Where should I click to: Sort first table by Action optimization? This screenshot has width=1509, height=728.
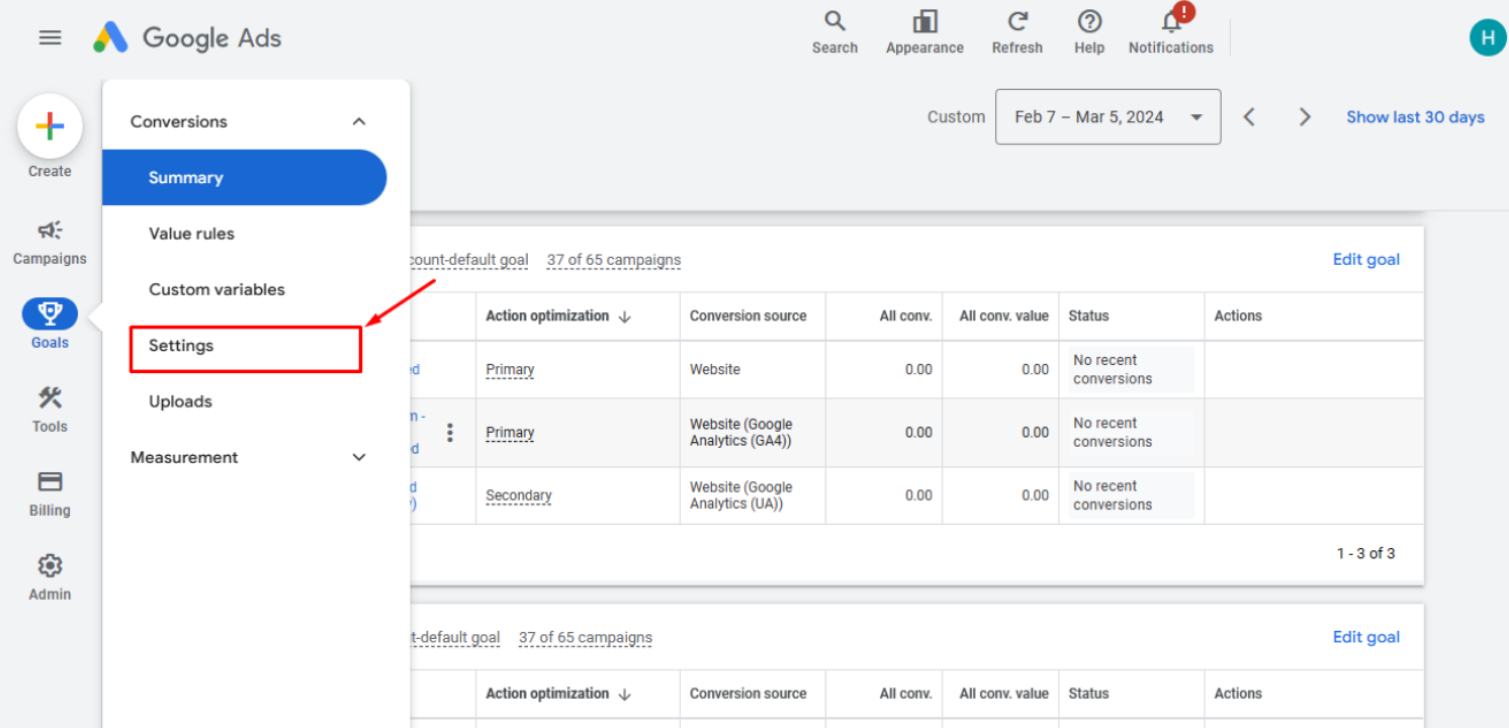tap(558, 316)
